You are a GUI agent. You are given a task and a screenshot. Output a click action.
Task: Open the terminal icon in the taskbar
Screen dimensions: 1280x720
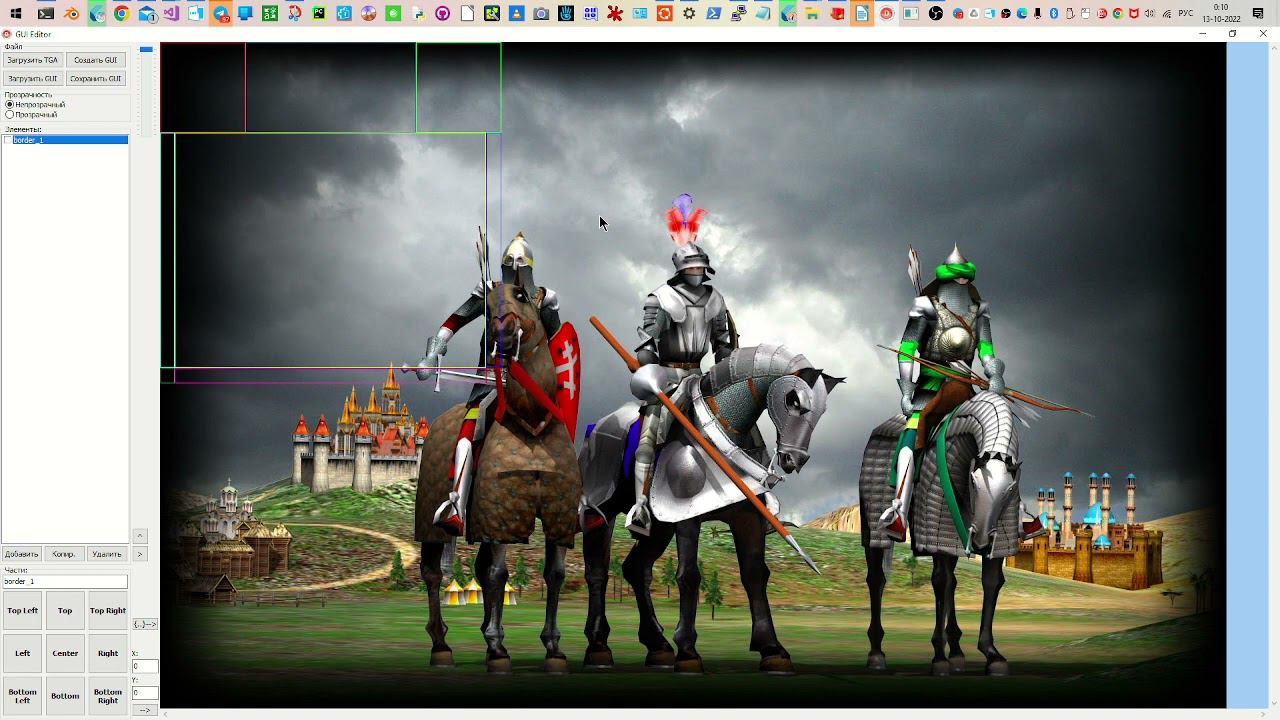click(46, 14)
